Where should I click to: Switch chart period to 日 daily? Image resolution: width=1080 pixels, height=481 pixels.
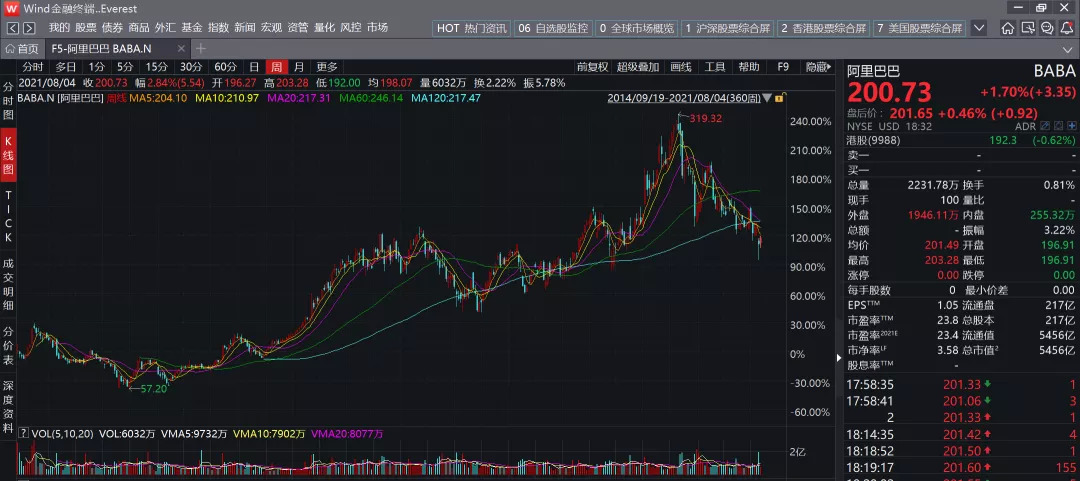pos(253,67)
